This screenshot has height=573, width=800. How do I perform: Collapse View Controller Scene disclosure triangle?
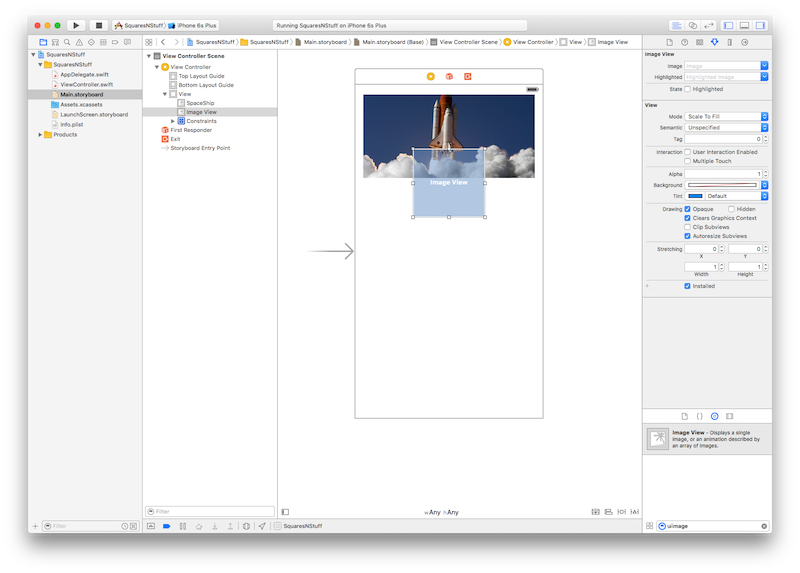click(x=149, y=56)
